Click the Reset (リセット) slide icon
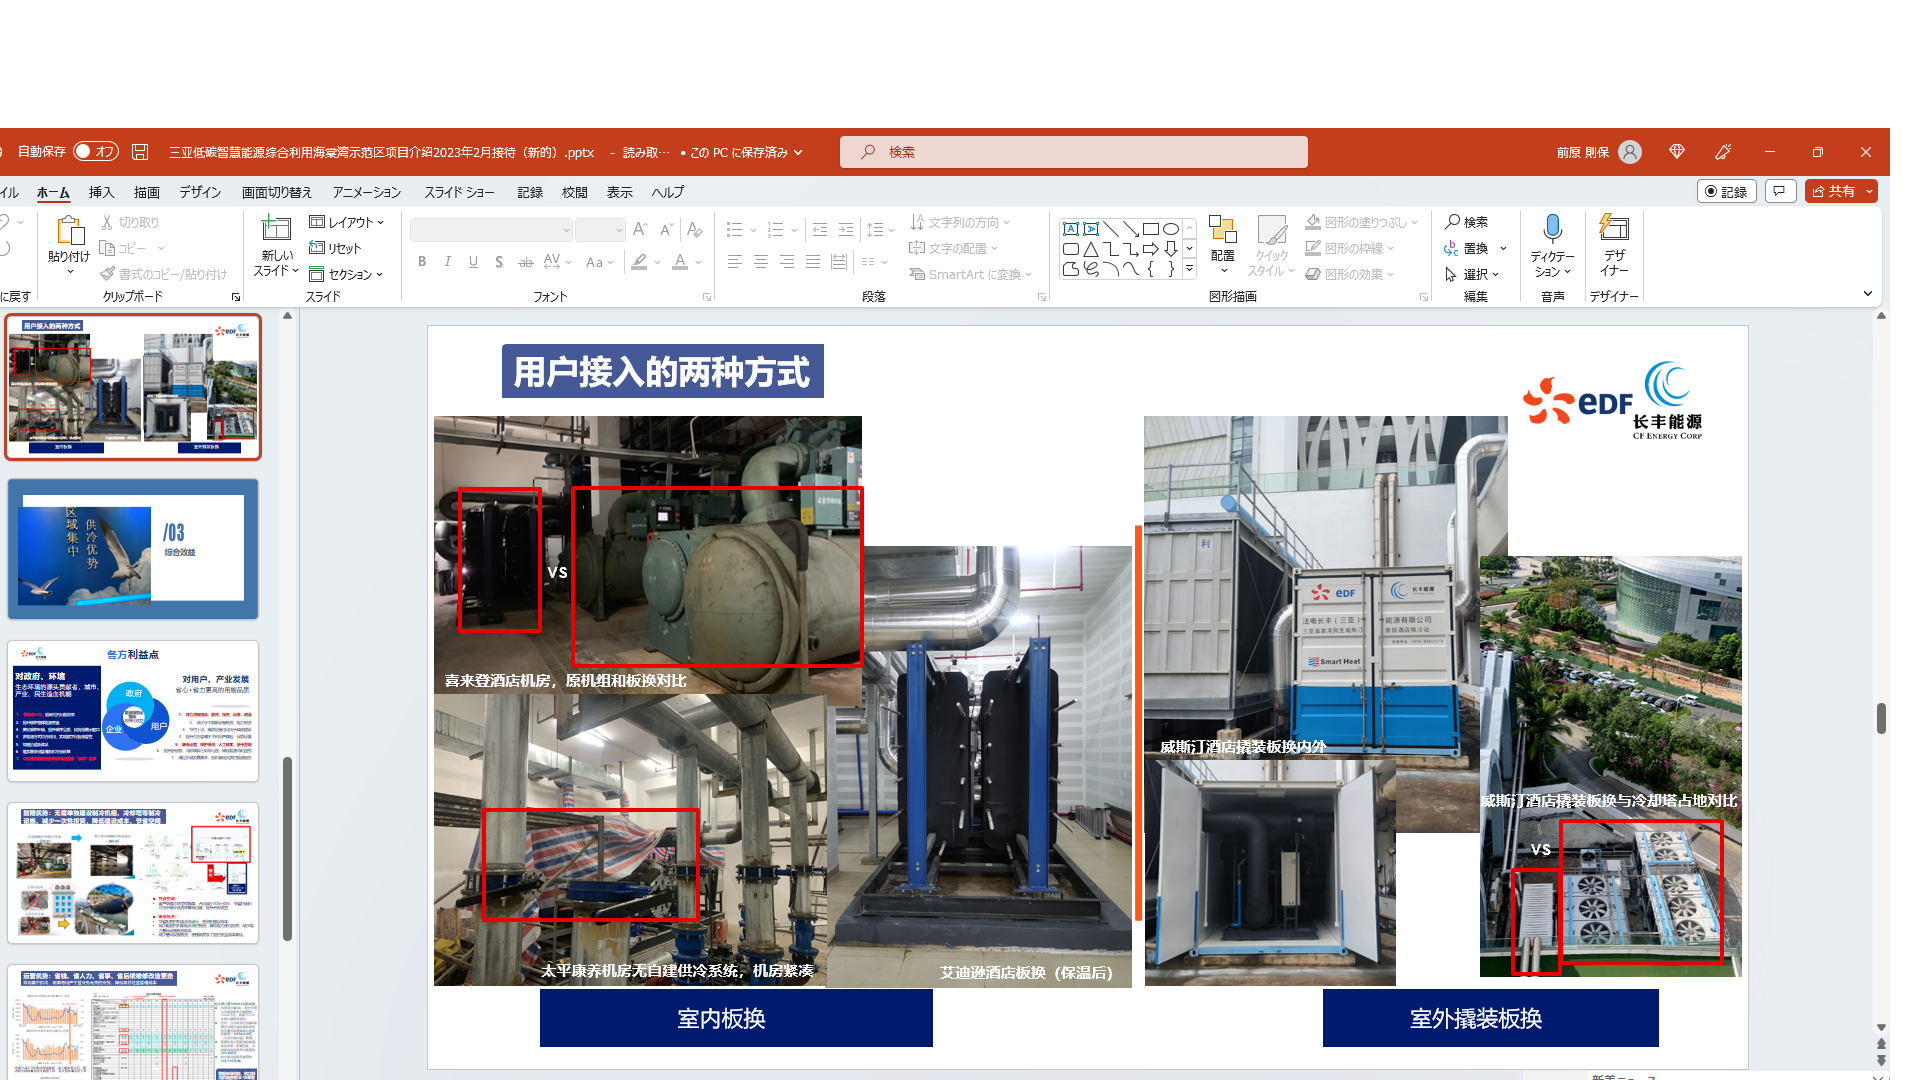 (336, 248)
